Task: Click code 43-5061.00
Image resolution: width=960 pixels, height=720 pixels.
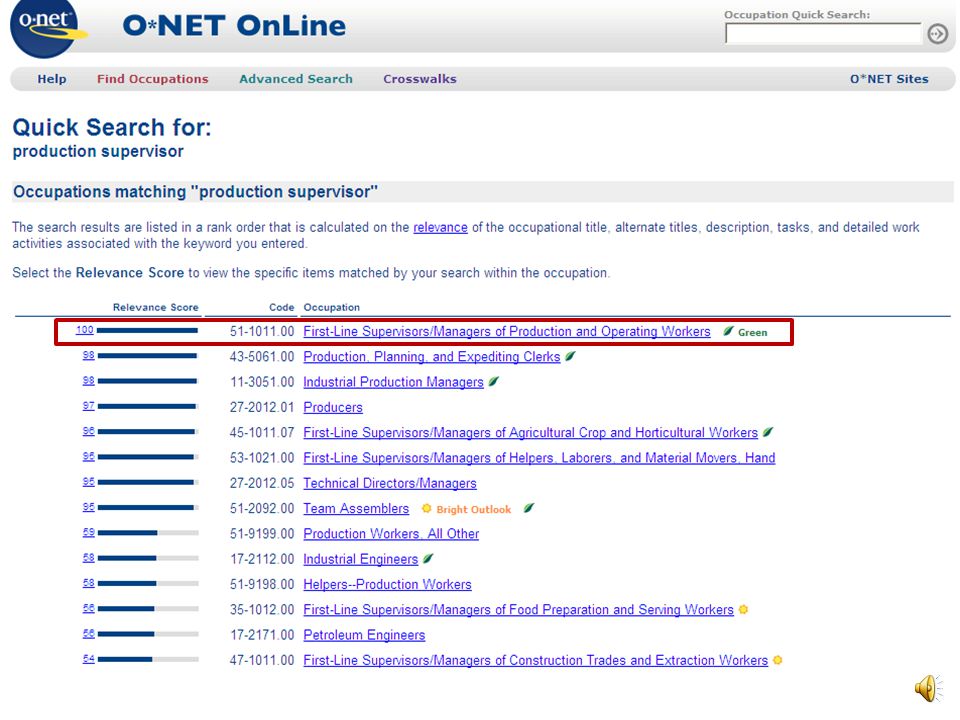Action: coord(262,356)
